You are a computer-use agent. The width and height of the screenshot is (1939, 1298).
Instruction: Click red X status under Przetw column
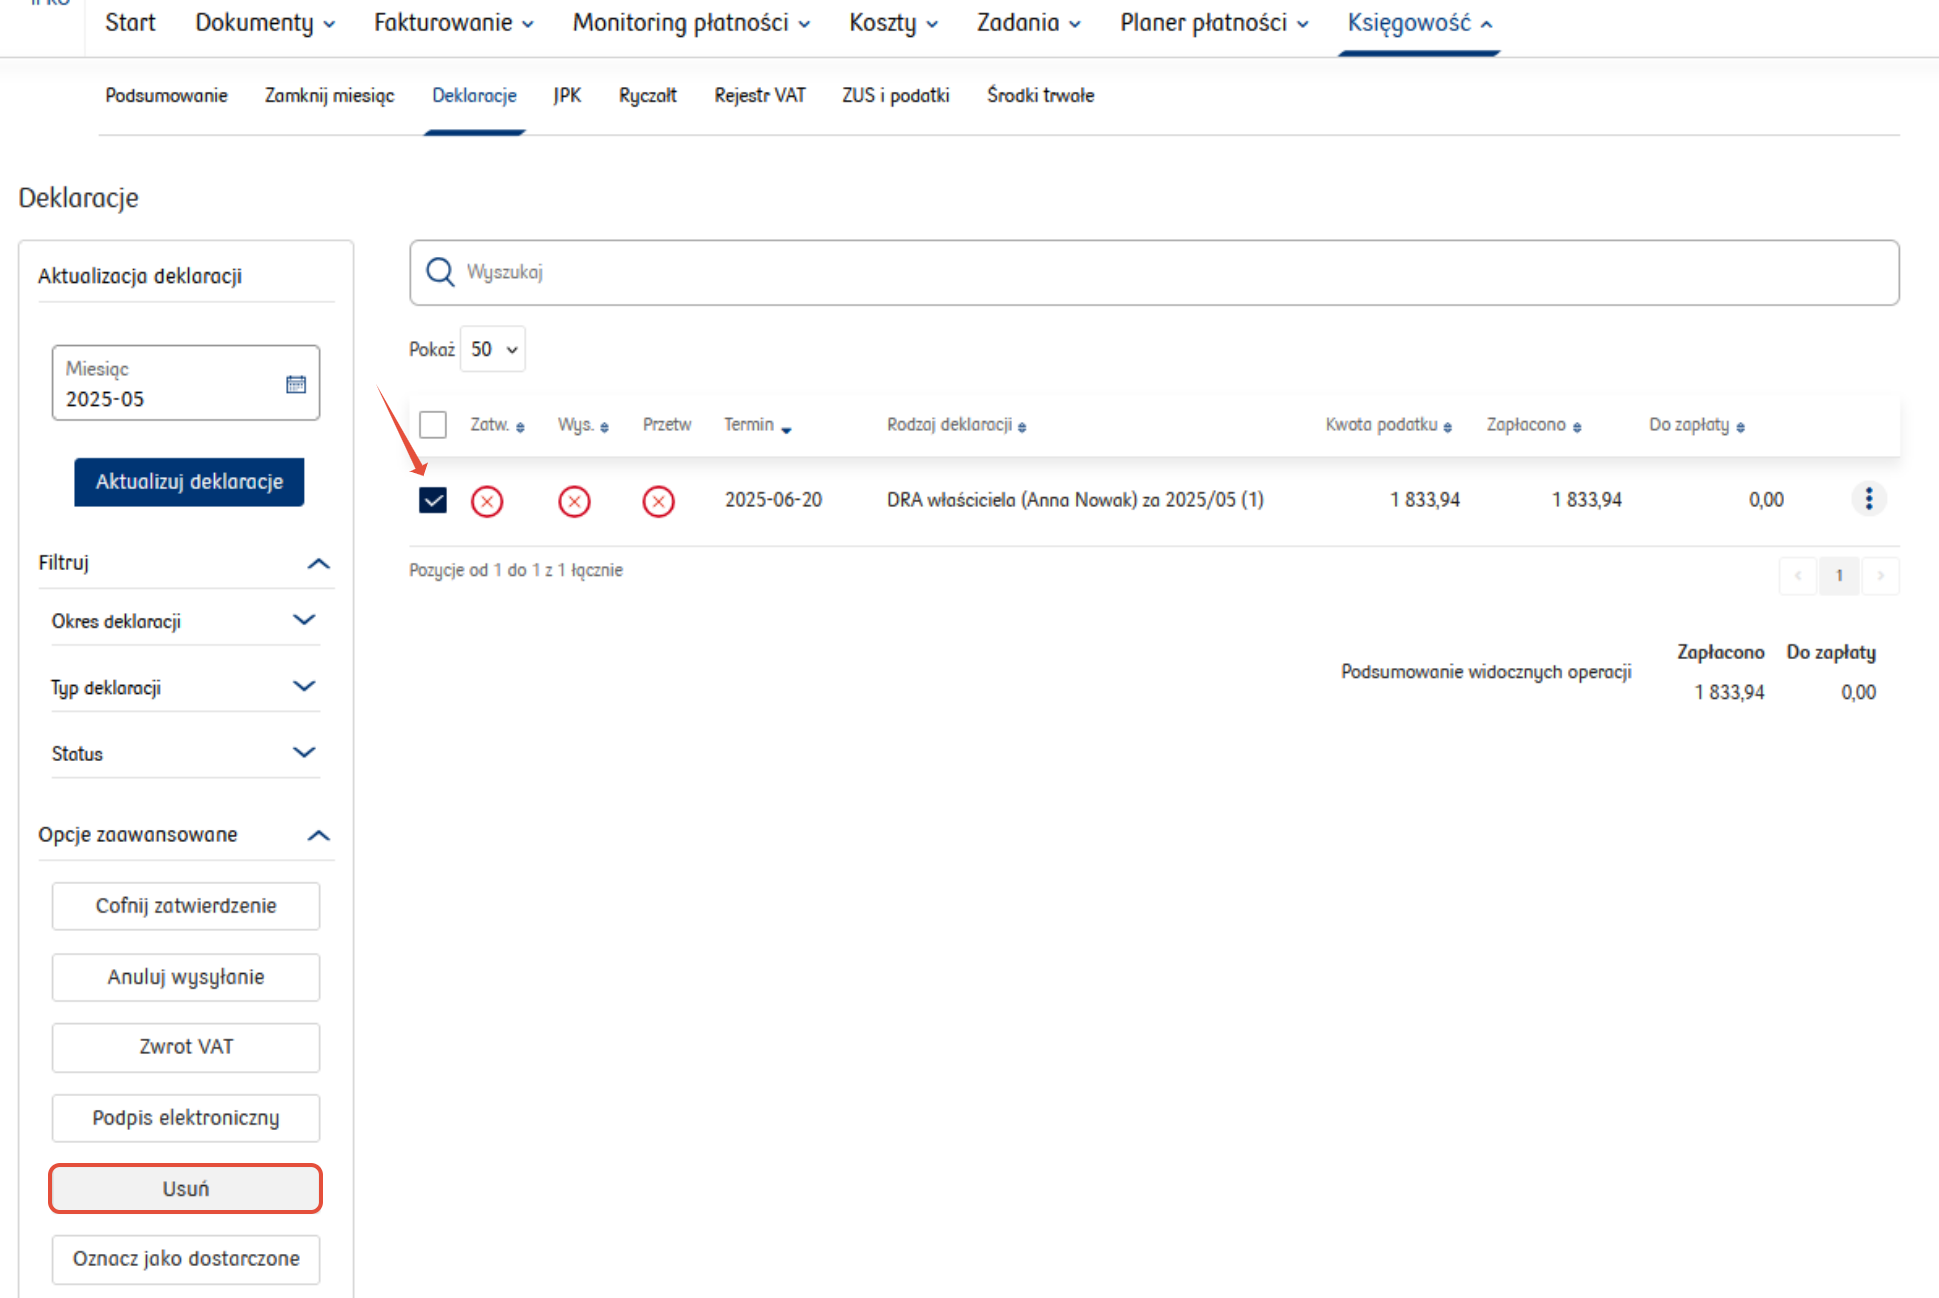pyautogui.click(x=658, y=501)
